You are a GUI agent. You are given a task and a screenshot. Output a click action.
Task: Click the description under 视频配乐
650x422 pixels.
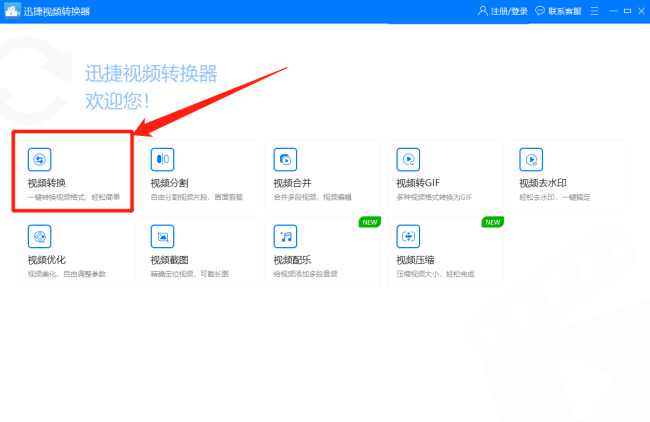[306, 274]
